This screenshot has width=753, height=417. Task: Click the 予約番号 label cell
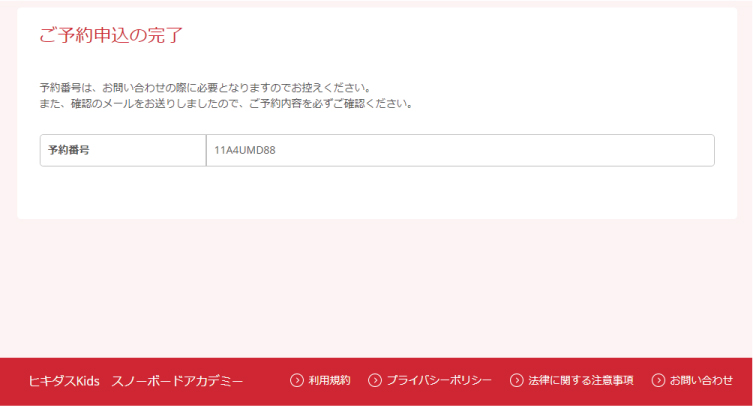[x=123, y=150]
